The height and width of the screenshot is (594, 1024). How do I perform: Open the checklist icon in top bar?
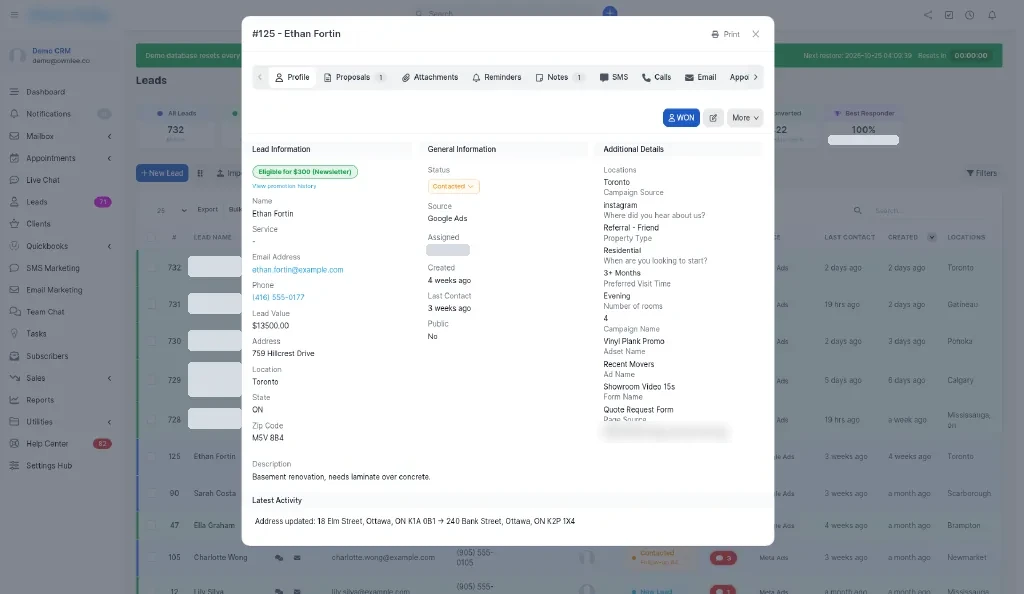point(949,15)
